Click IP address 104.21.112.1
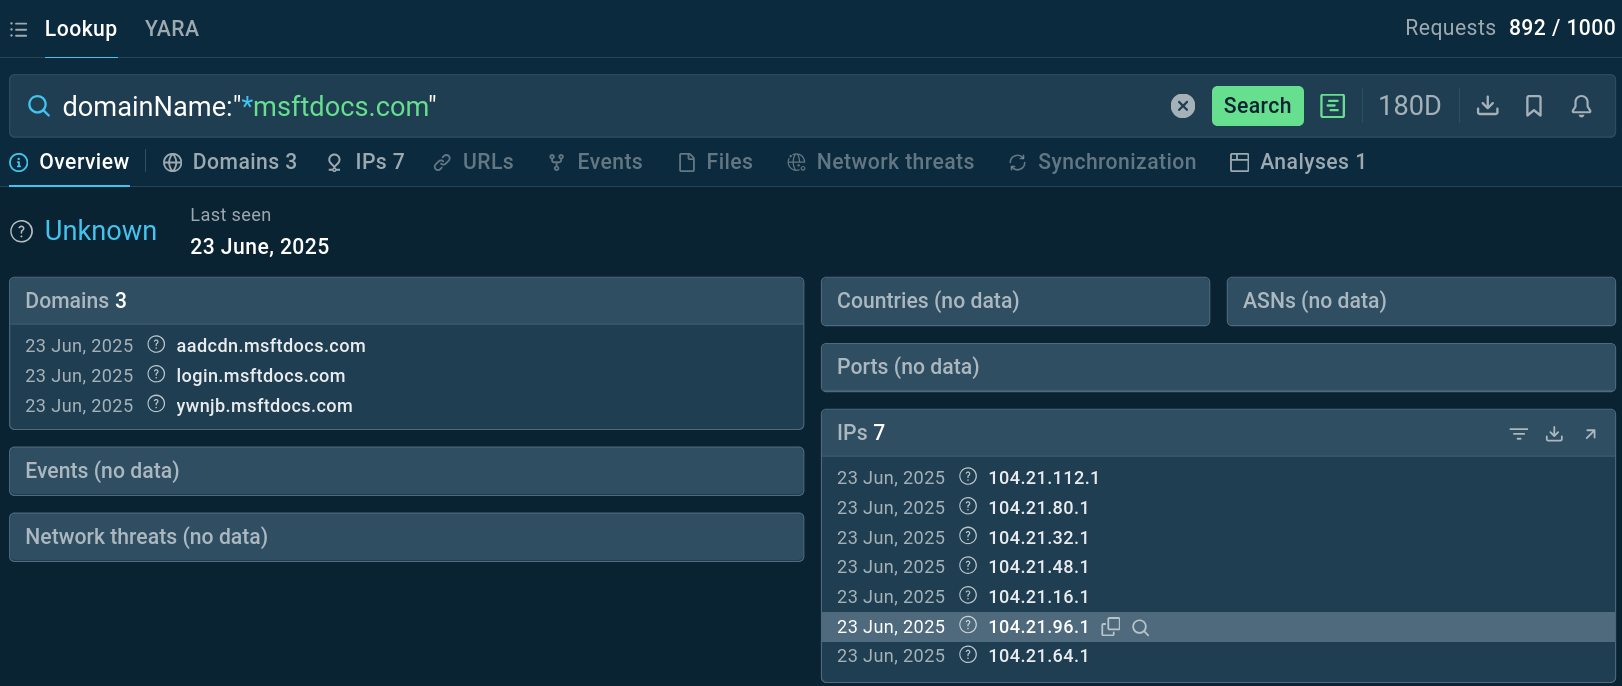Screen dimensions: 1622x686 click(1043, 478)
